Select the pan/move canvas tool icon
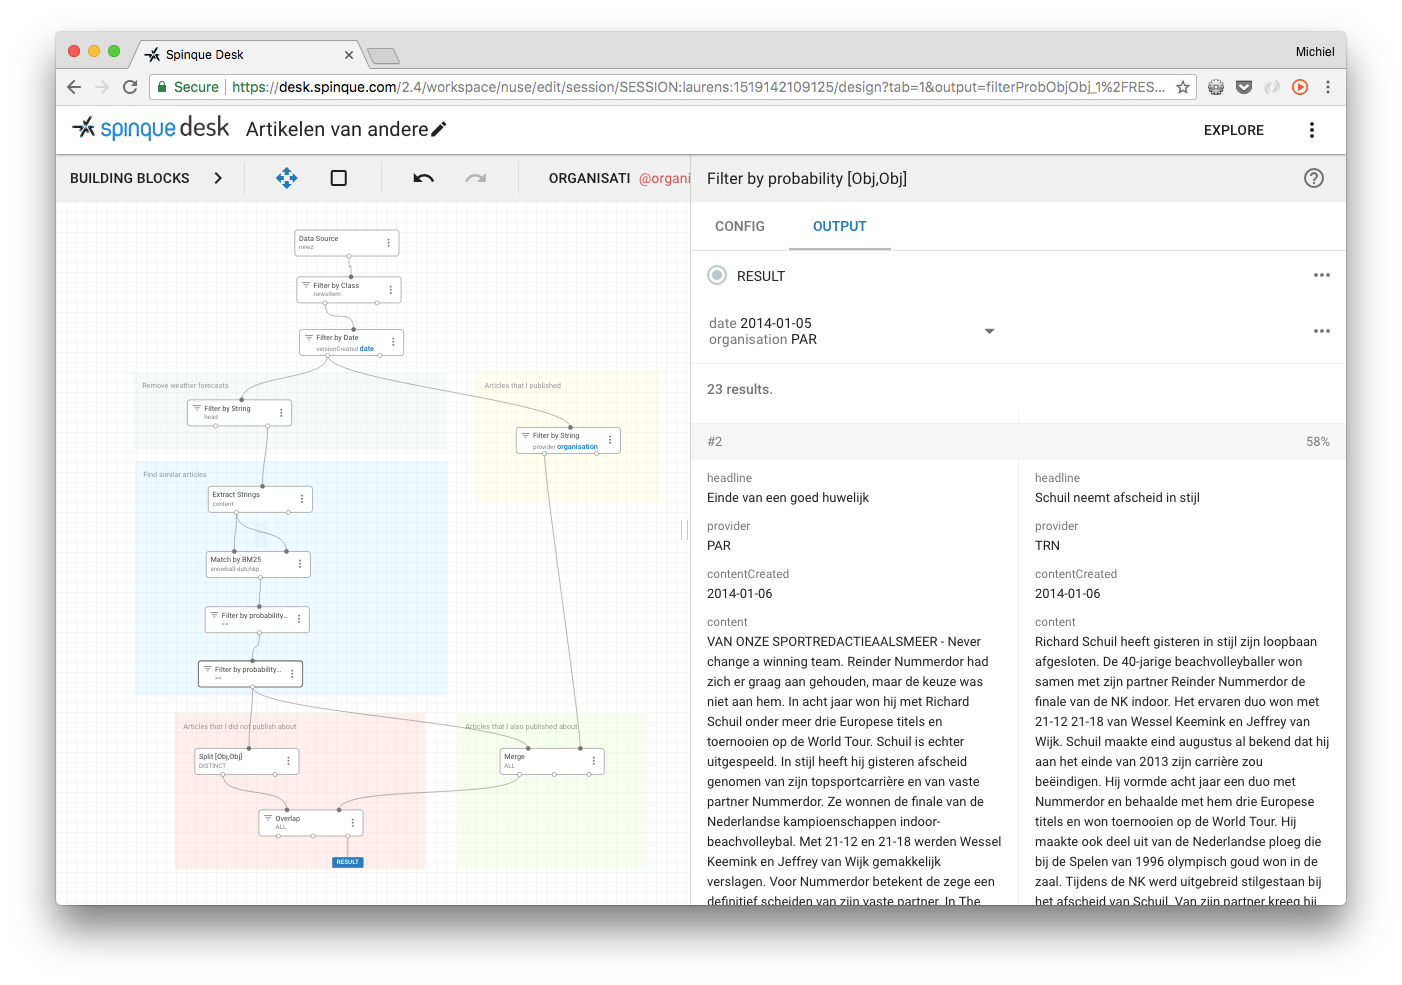1402x985 pixels. click(287, 178)
